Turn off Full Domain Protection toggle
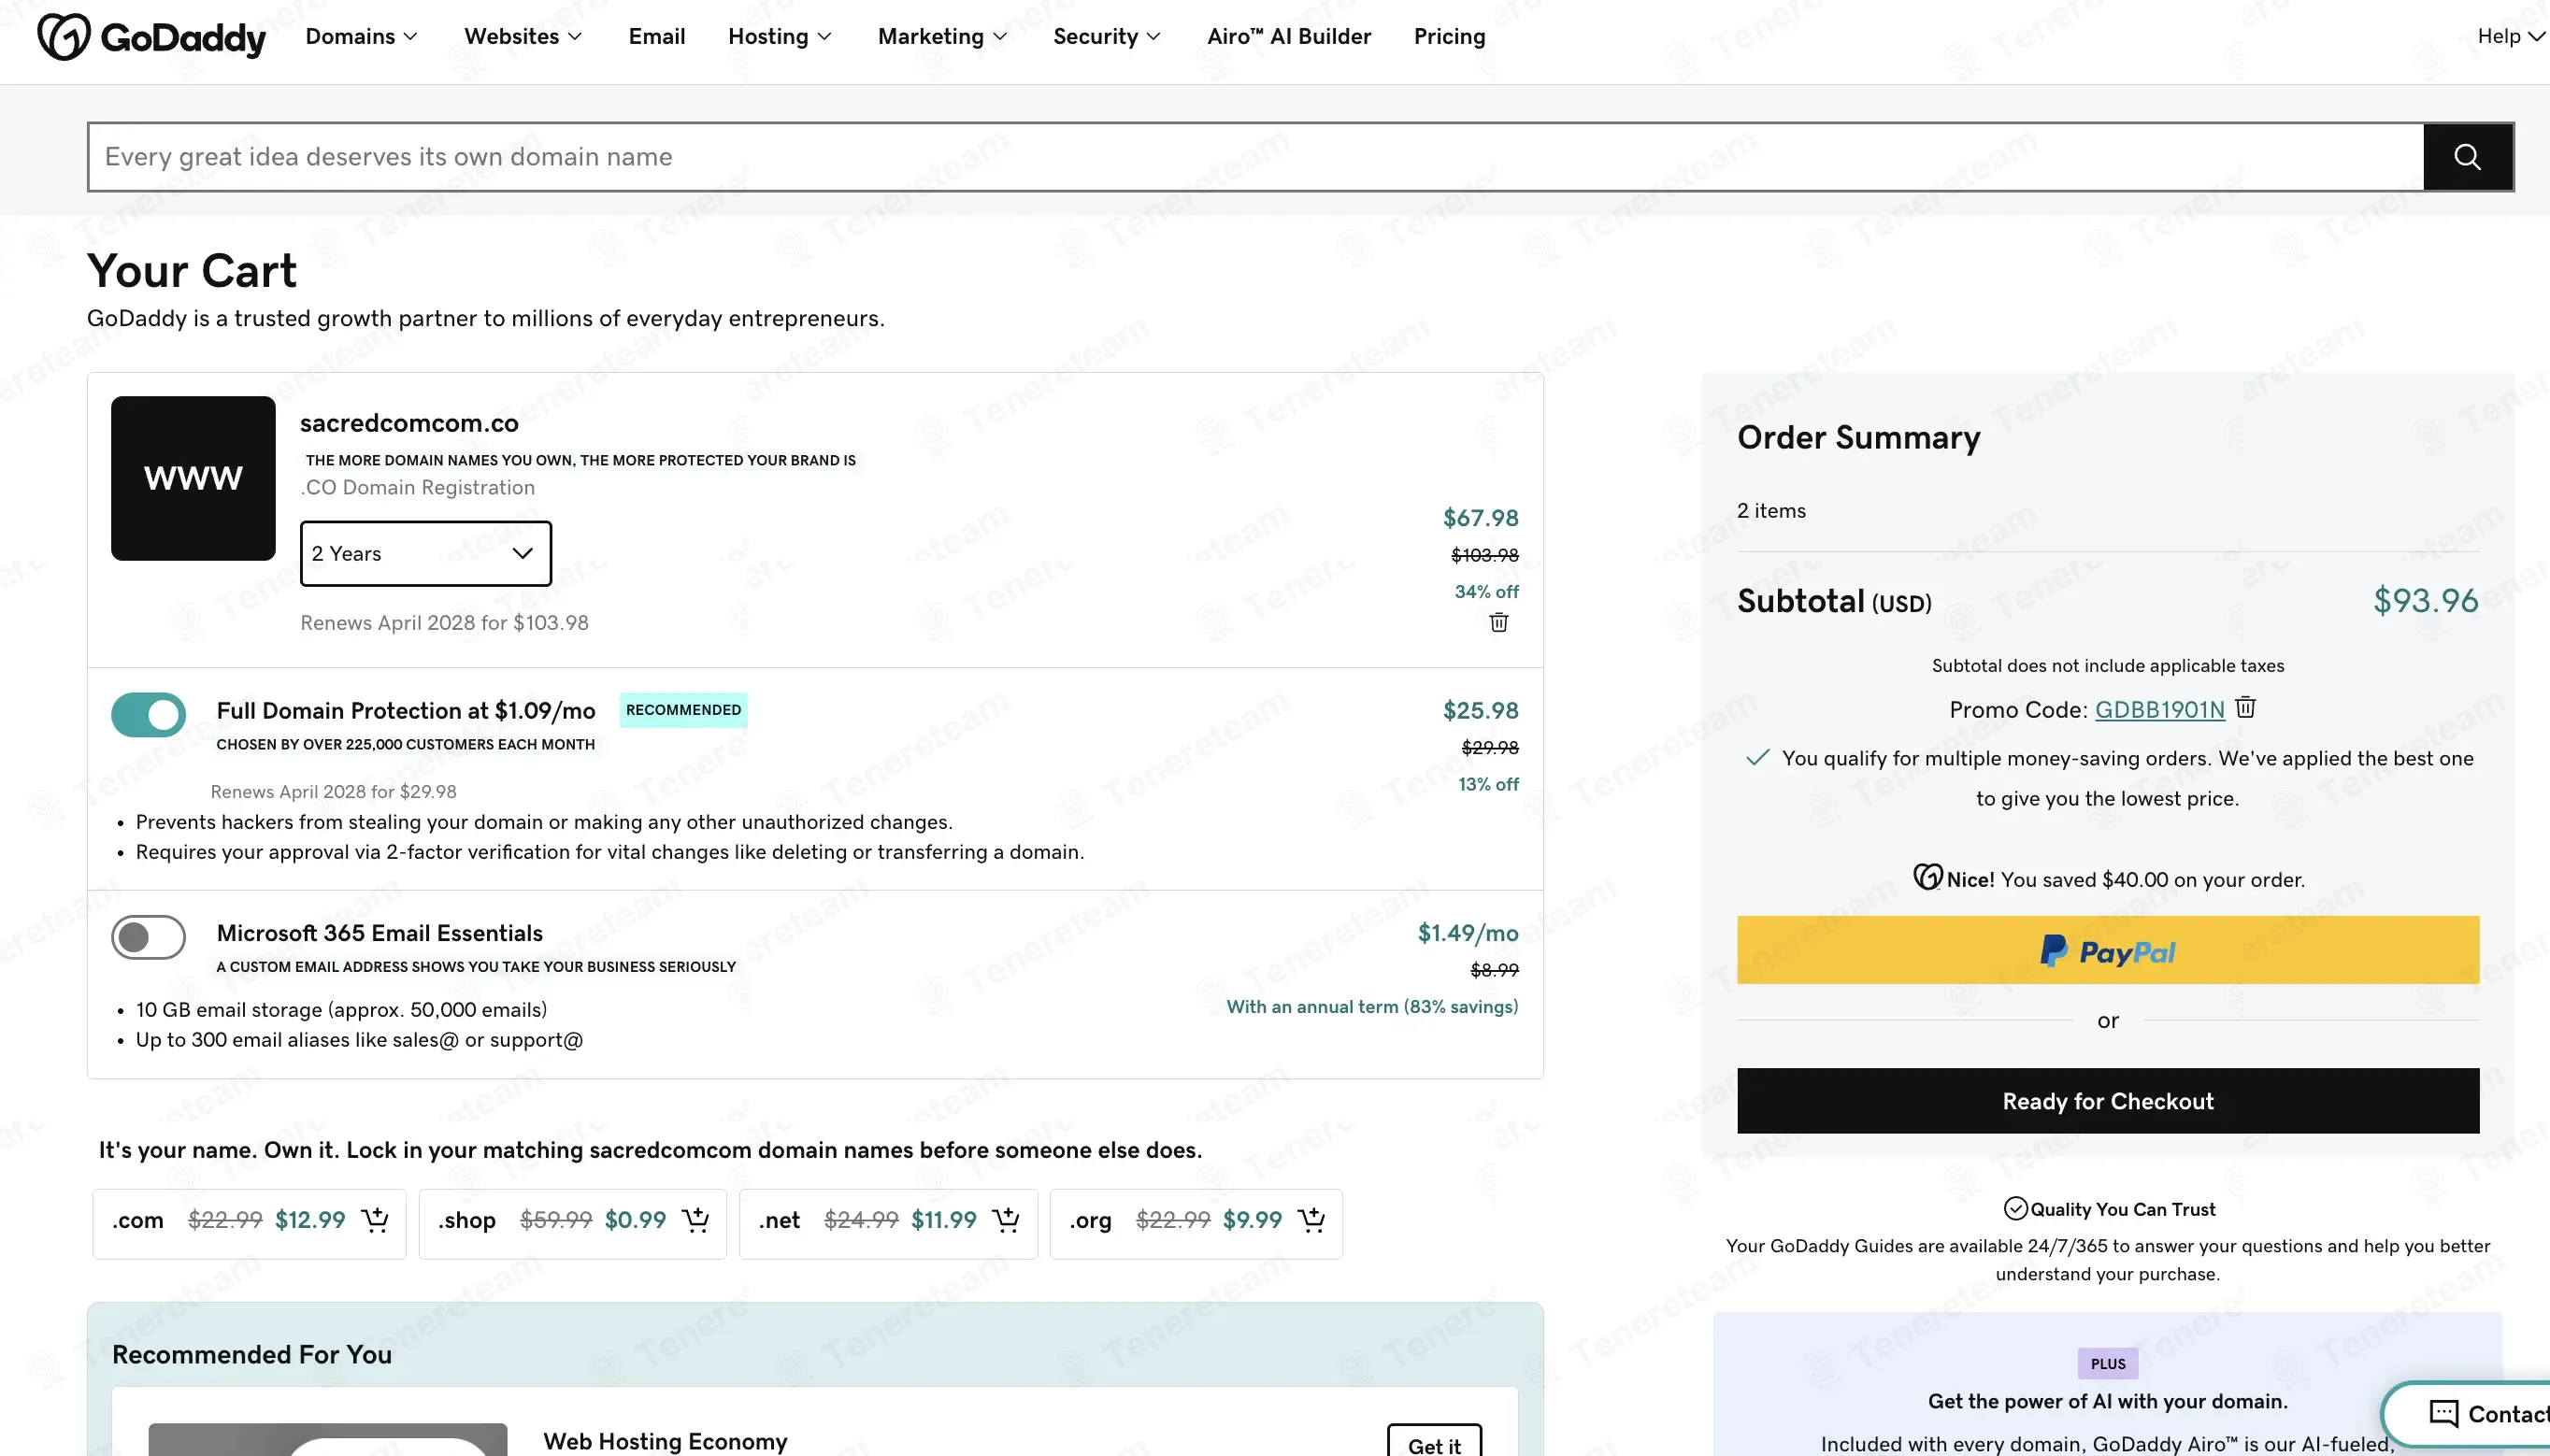The width and height of the screenshot is (2550, 1456). [148, 714]
